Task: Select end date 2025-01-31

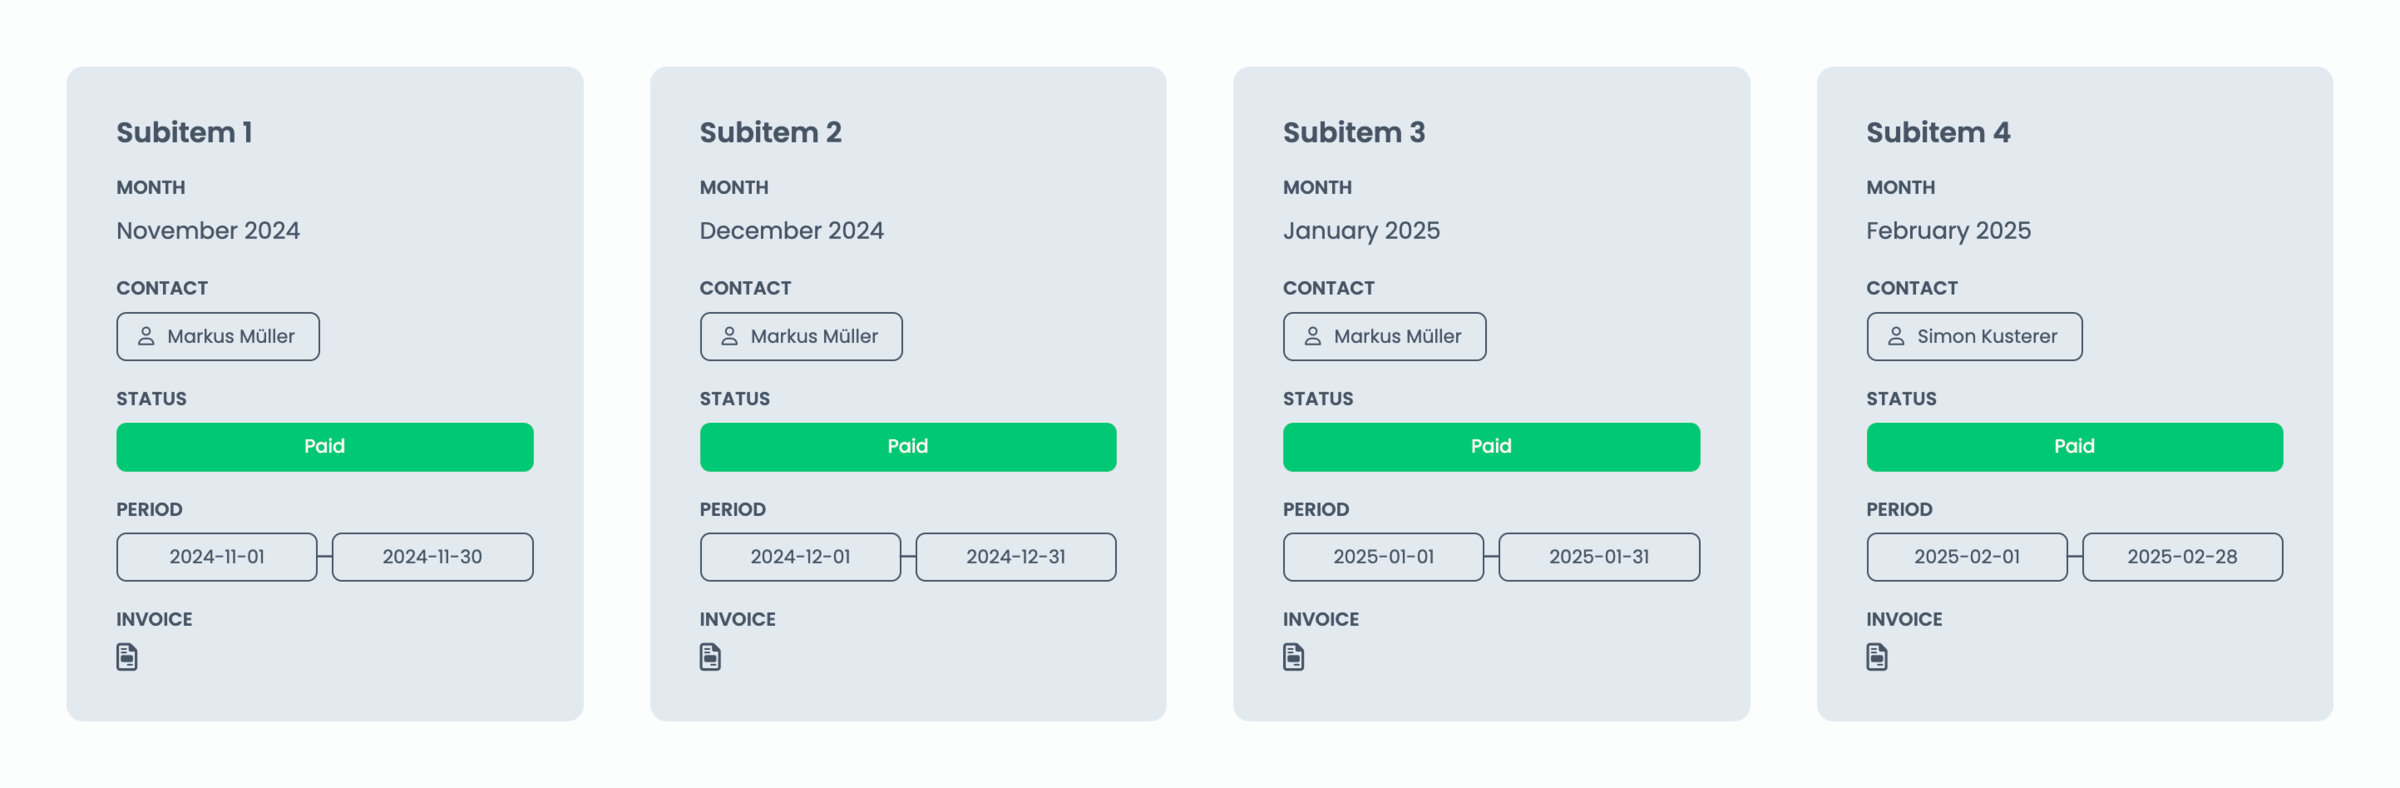Action: click(x=1599, y=557)
